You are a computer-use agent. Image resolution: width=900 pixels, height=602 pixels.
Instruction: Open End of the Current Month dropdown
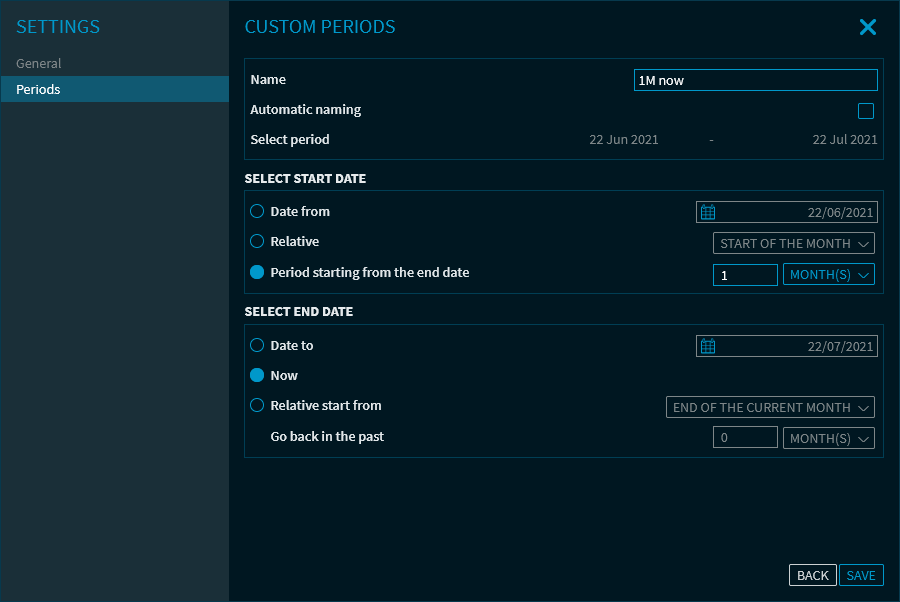770,407
